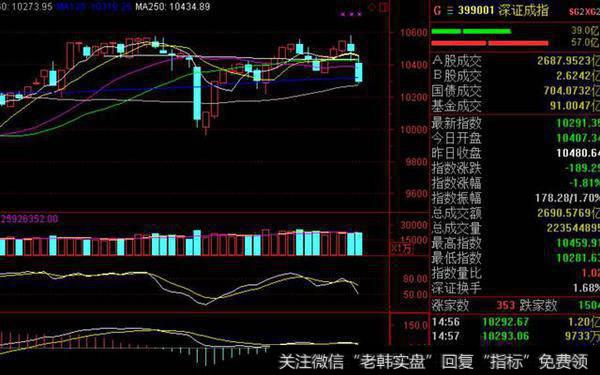
Task: Click the 今日开盘 label
Action: click(x=457, y=139)
